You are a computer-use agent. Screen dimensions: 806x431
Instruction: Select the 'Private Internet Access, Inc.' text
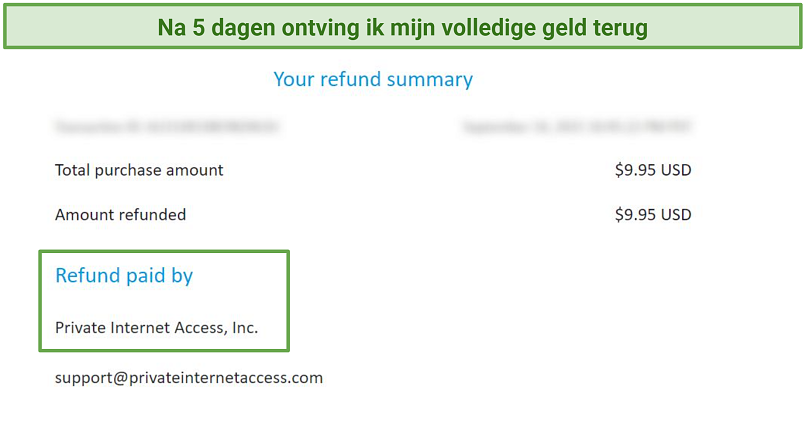coord(156,328)
